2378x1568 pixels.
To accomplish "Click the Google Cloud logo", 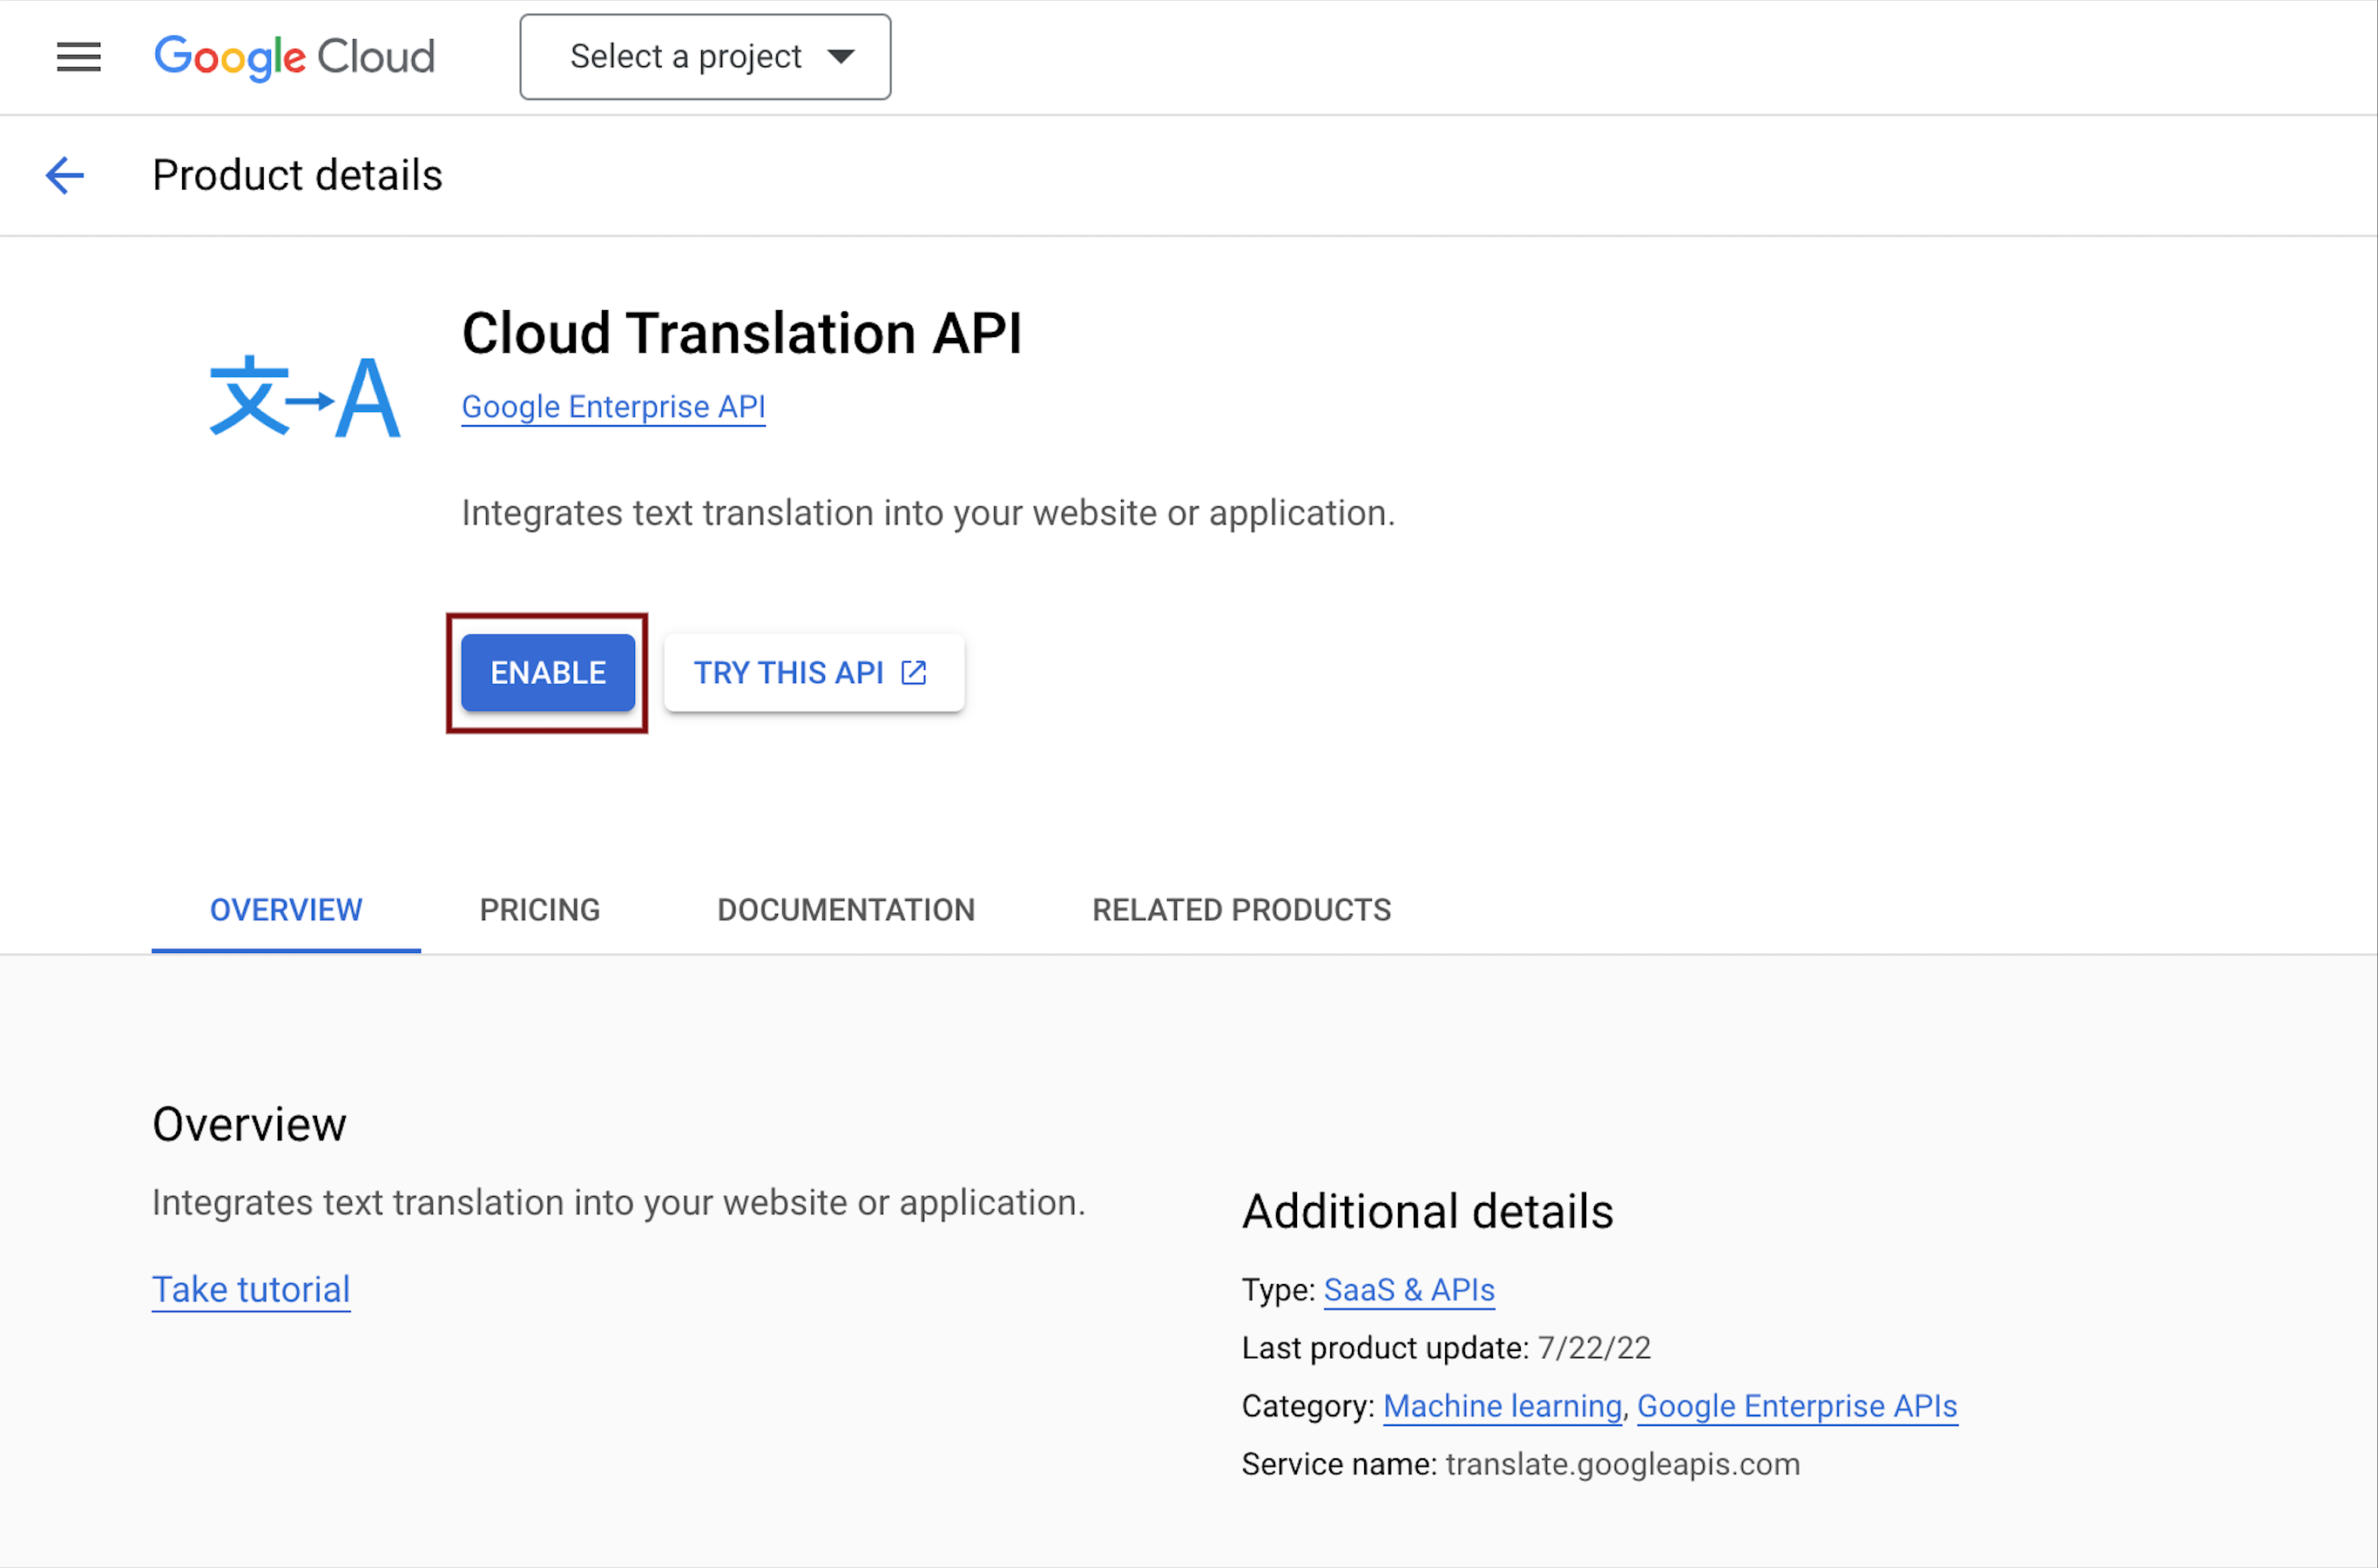I will coord(294,57).
